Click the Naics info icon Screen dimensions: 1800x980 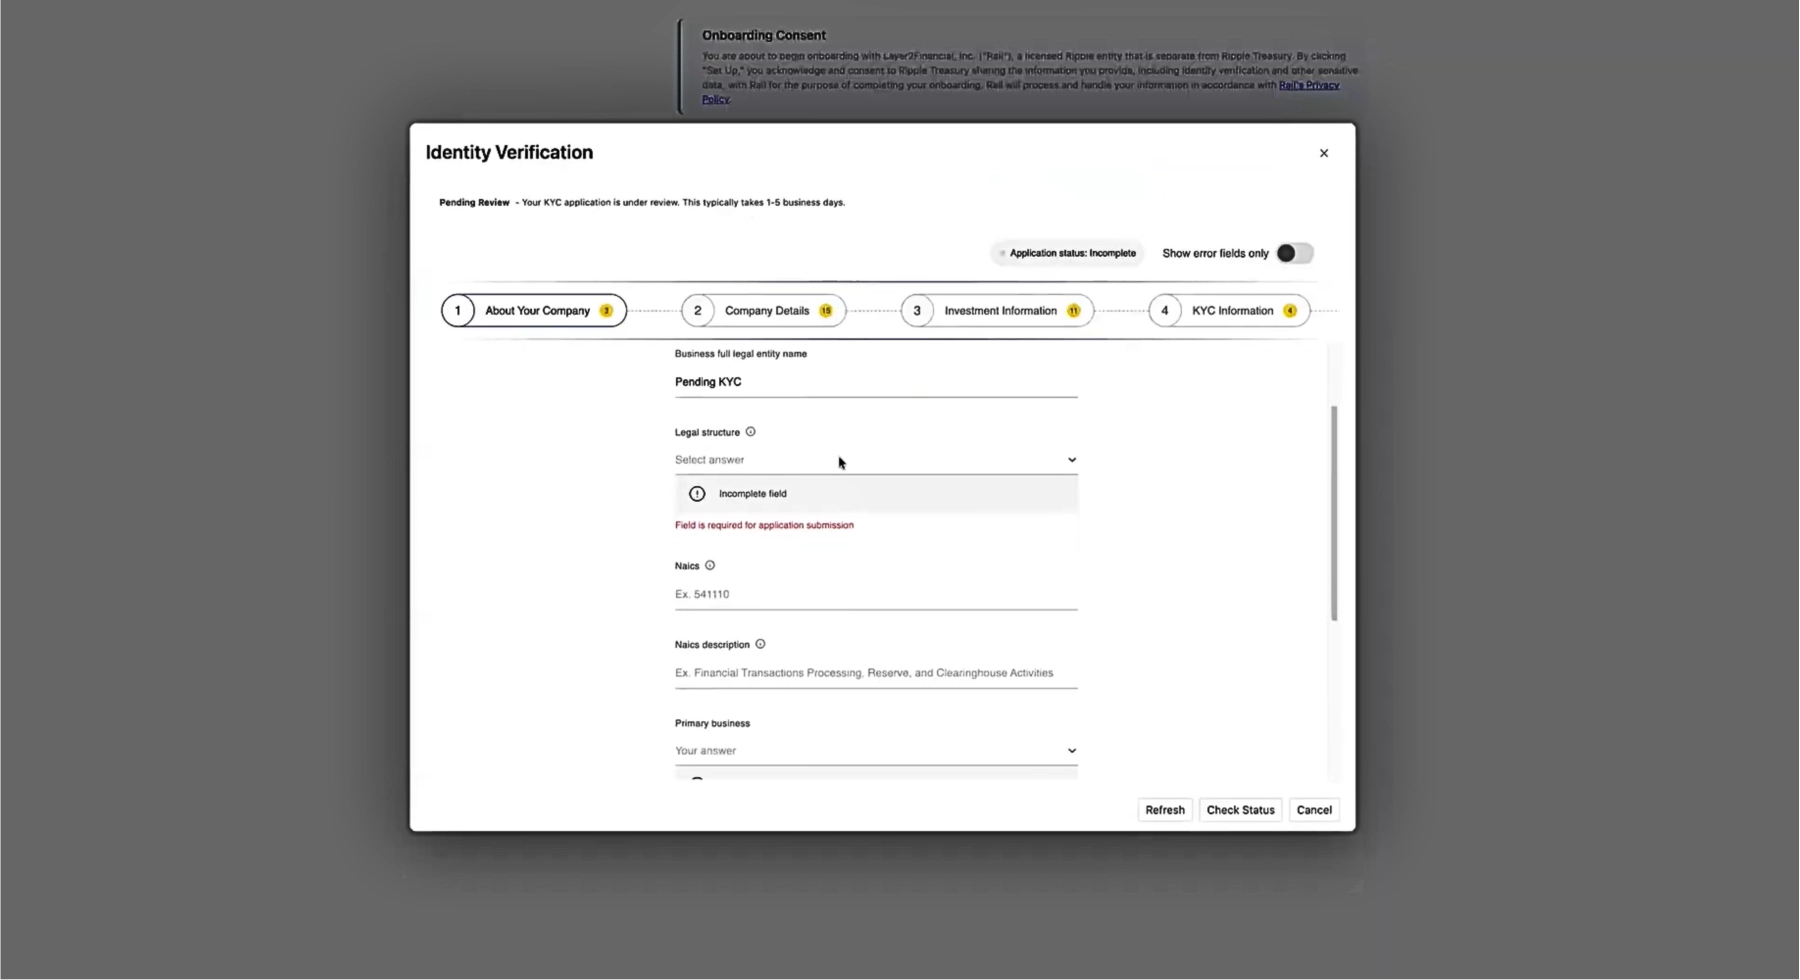[x=710, y=565]
